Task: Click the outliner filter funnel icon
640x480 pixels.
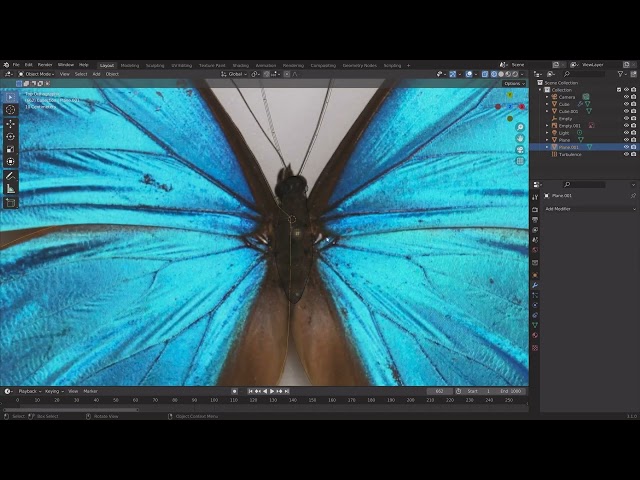Action: click(x=620, y=74)
